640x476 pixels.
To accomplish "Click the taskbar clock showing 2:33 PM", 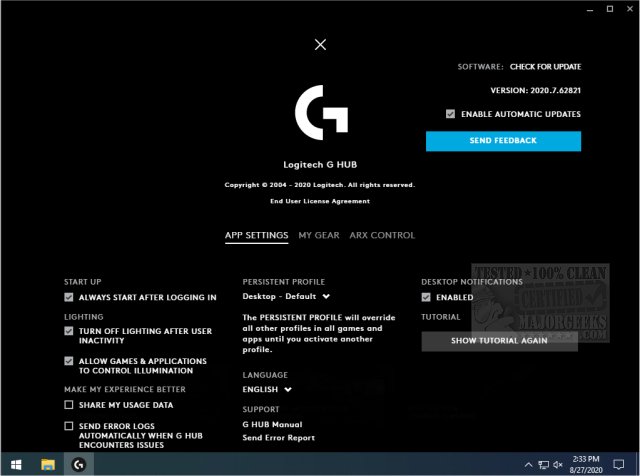I will (586, 464).
